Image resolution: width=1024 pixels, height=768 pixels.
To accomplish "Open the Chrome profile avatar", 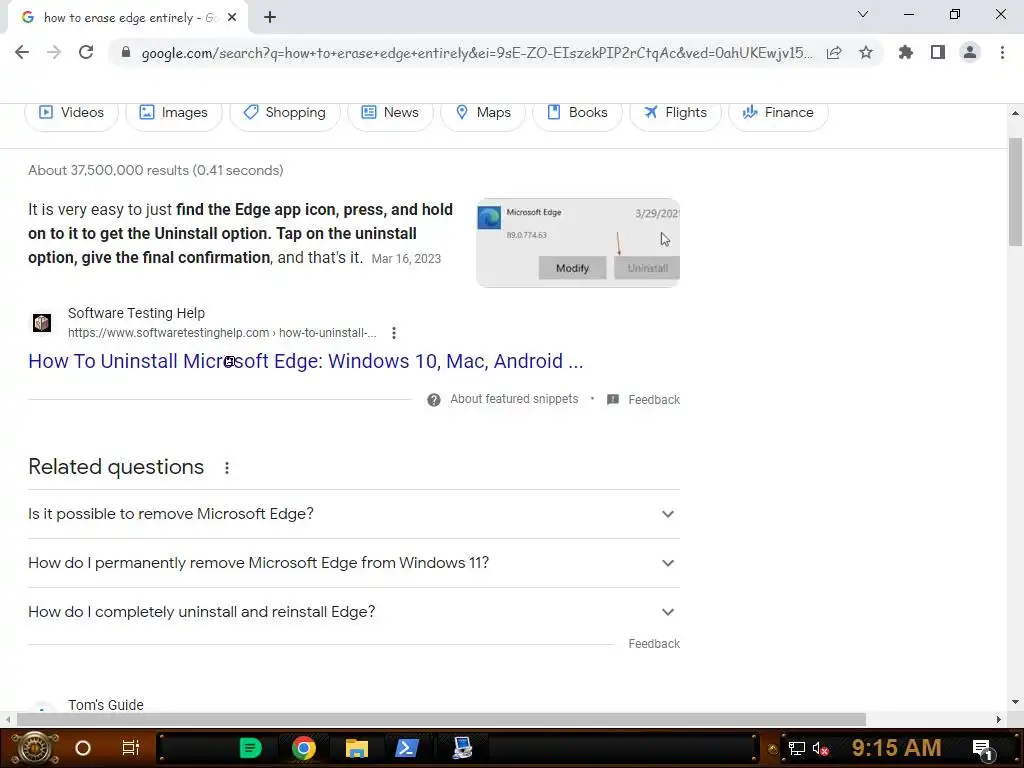I will [970, 52].
